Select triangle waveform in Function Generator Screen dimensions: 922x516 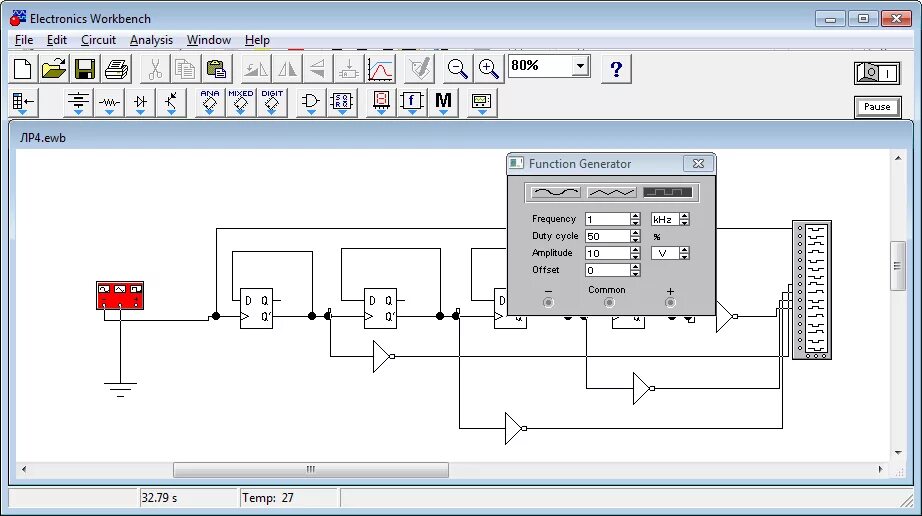pyautogui.click(x=612, y=192)
